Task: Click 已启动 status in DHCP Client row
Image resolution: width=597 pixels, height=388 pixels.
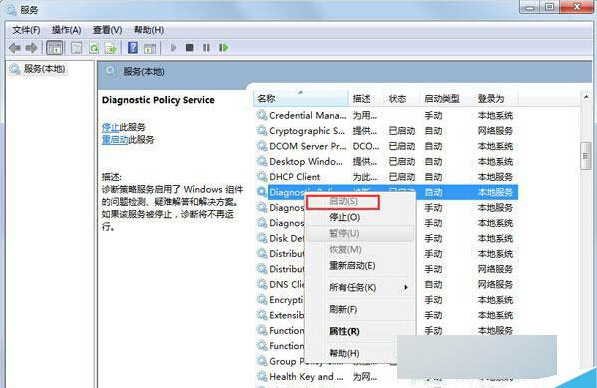Action: pyautogui.click(x=402, y=177)
